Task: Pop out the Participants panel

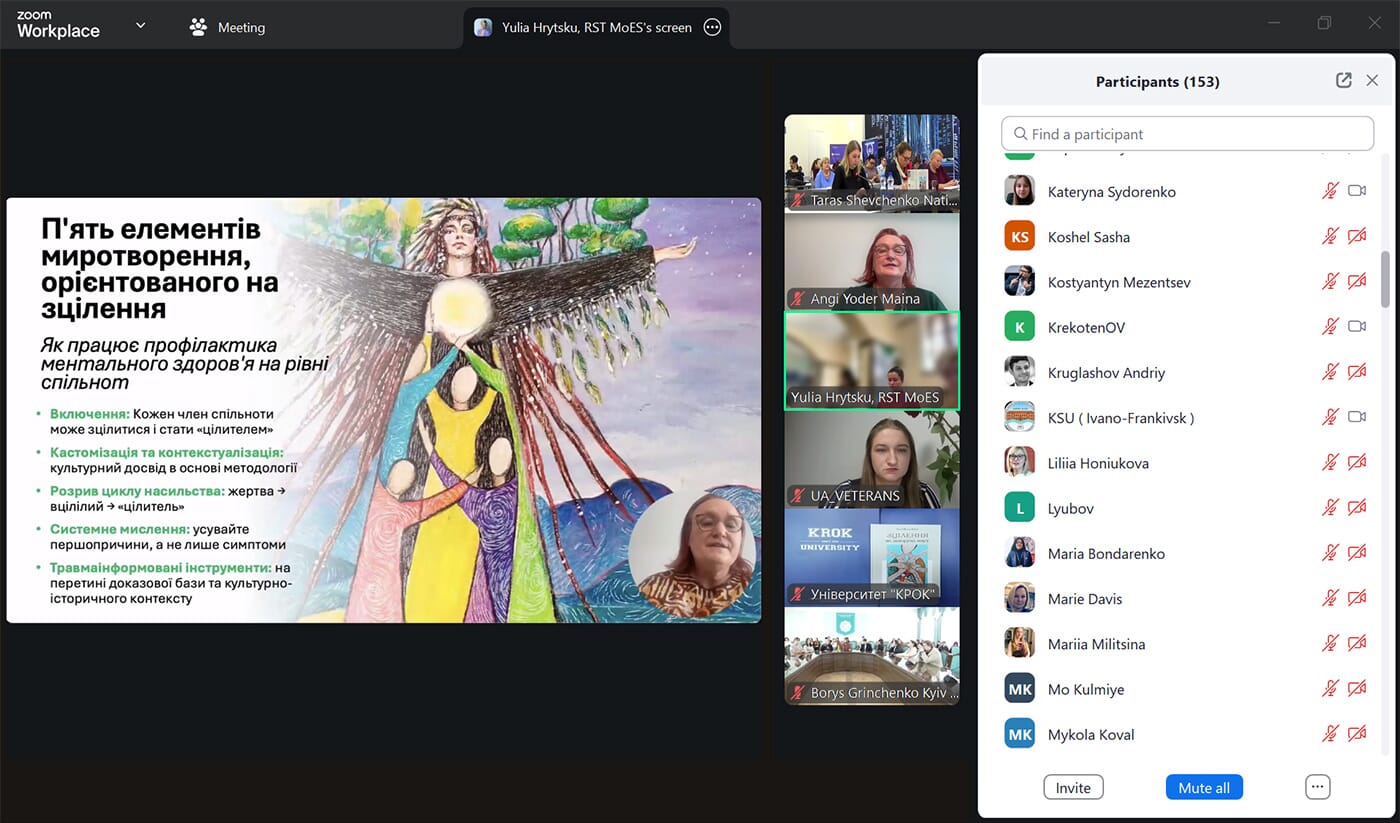Action: pyautogui.click(x=1343, y=81)
